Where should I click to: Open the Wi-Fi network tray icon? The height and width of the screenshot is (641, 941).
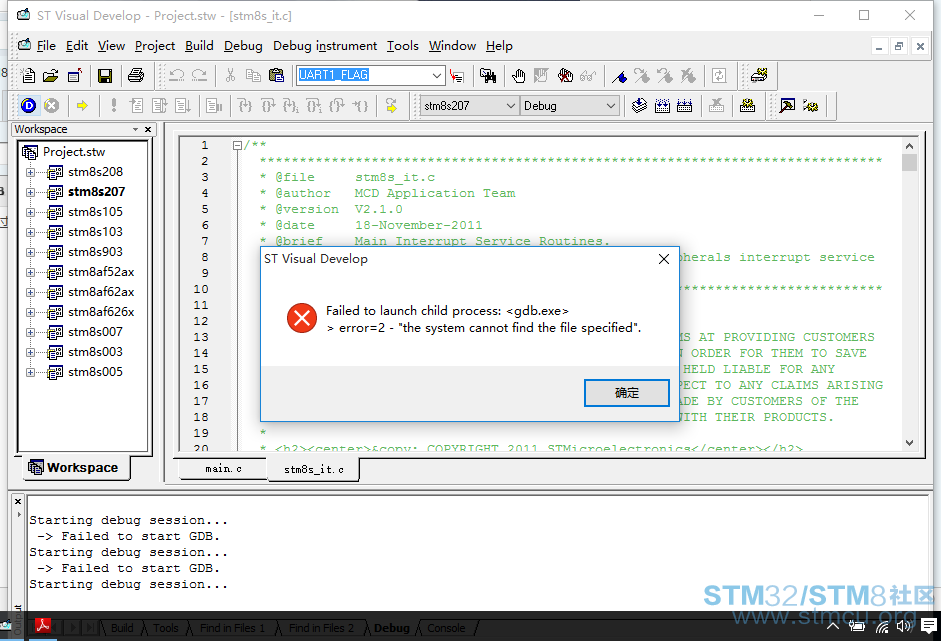pyautogui.click(x=882, y=627)
